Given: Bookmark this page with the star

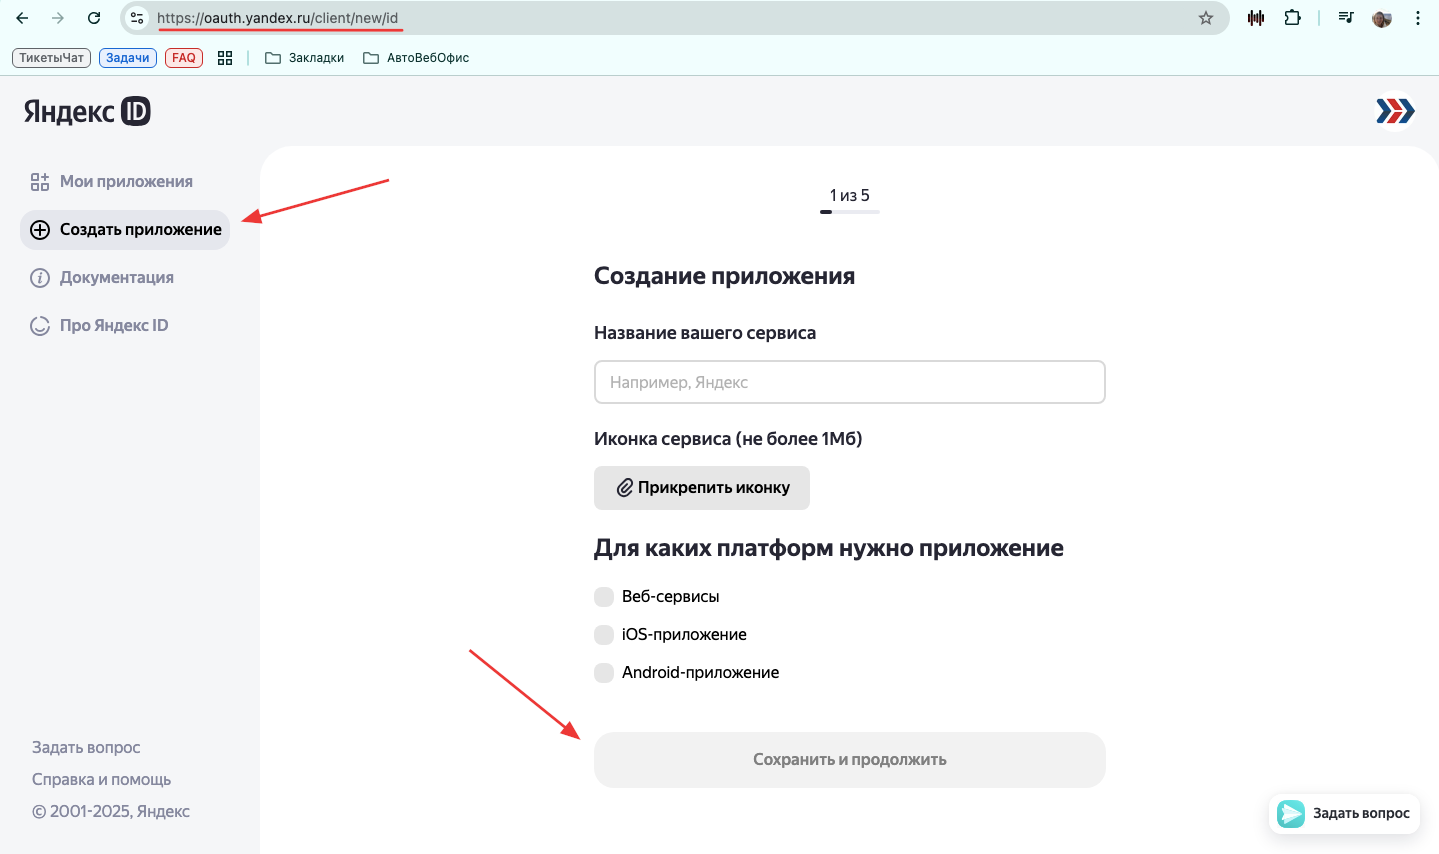Looking at the screenshot, I should pyautogui.click(x=1206, y=18).
